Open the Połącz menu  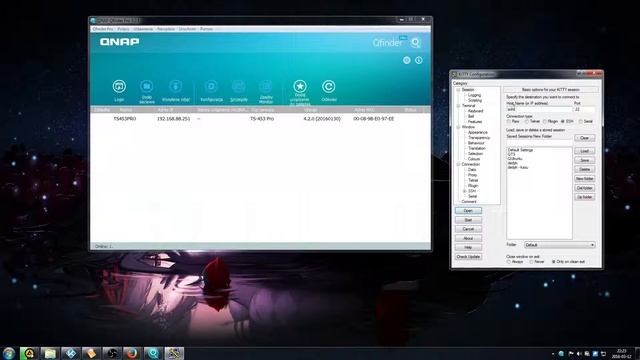click(x=123, y=29)
